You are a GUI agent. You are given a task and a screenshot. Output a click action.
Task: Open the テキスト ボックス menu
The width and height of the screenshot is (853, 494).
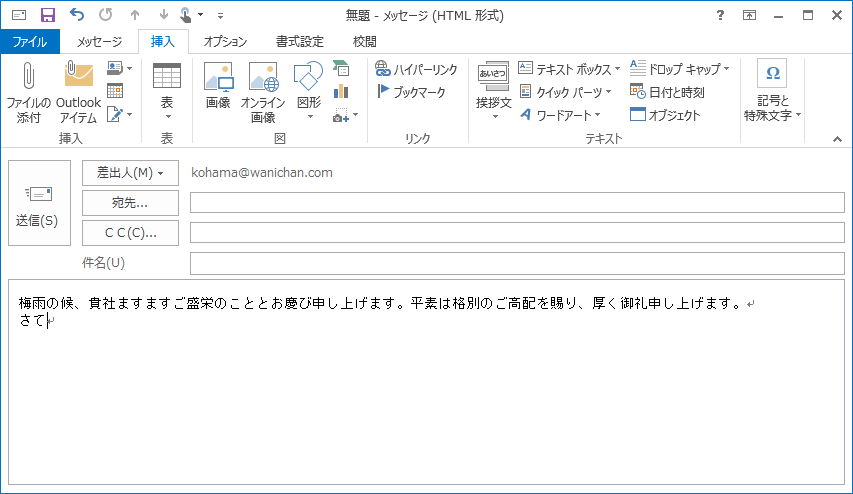[569, 69]
